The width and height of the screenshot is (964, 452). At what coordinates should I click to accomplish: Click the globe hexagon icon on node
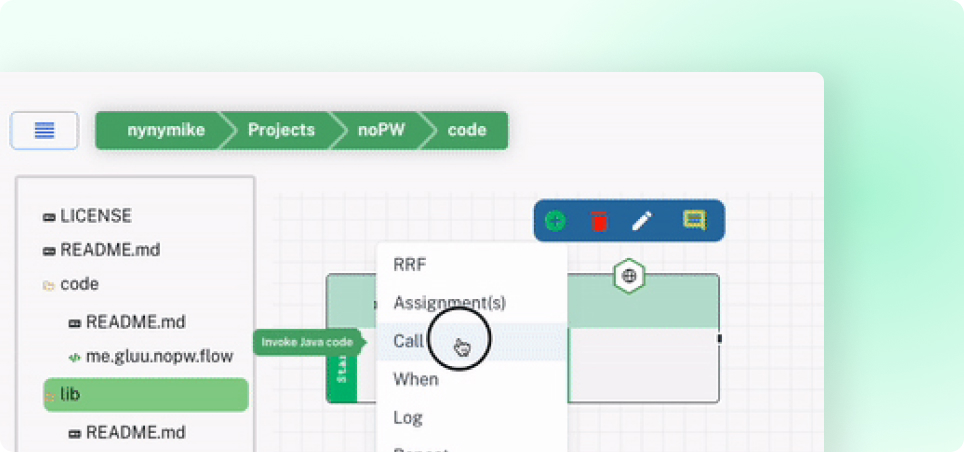[629, 276]
